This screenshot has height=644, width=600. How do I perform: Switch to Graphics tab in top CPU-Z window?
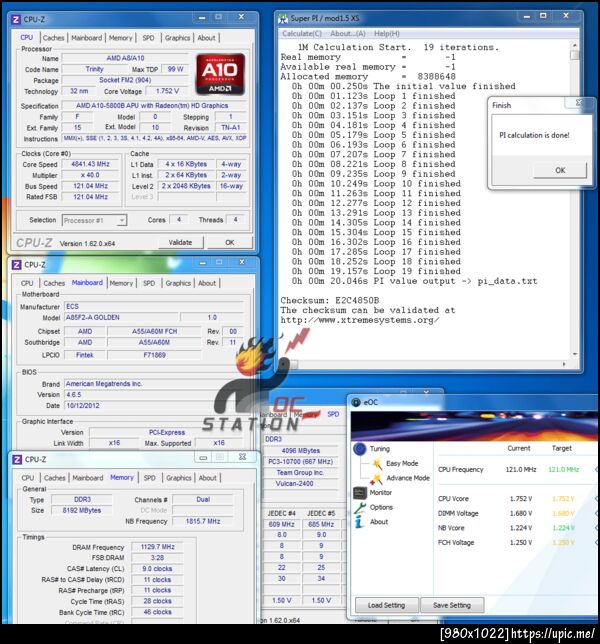coord(177,38)
